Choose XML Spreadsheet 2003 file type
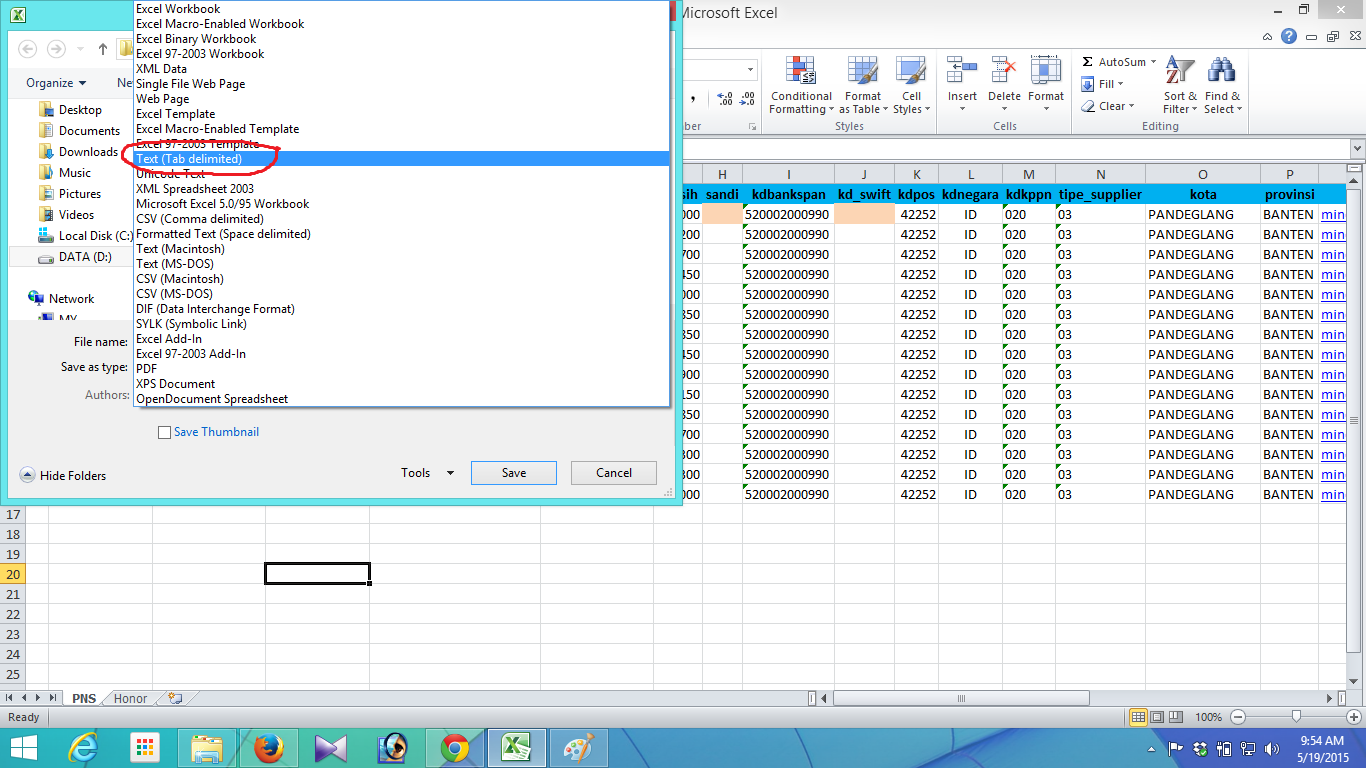Viewport: 1366px width, 768px height. pos(401,188)
